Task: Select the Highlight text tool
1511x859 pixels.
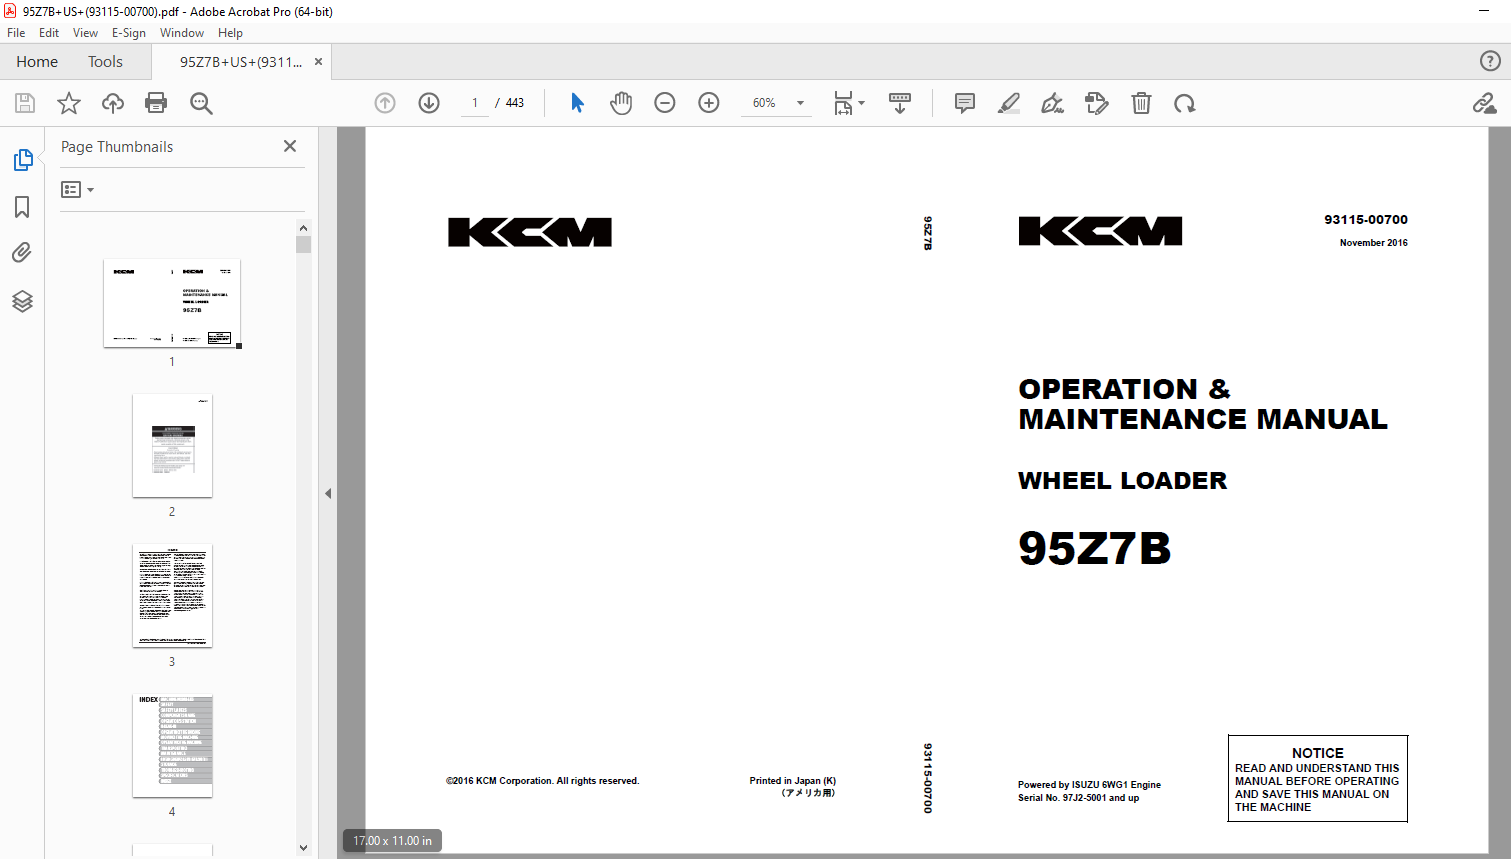Action: 1009,103
